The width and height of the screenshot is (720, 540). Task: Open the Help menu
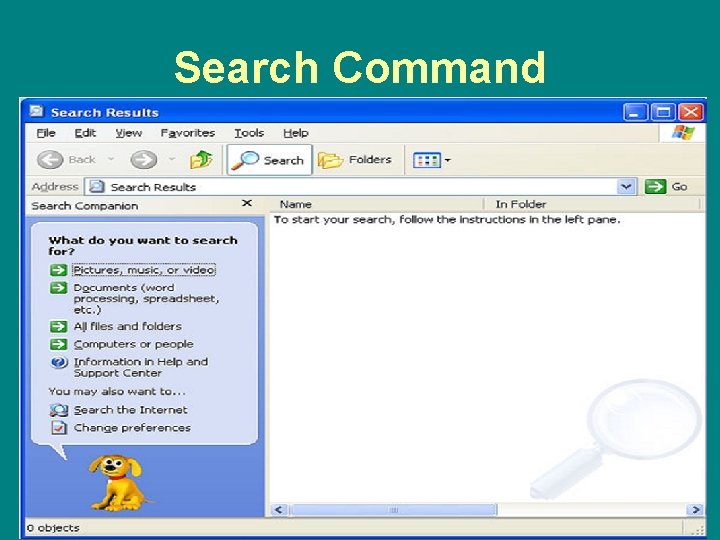pos(295,133)
